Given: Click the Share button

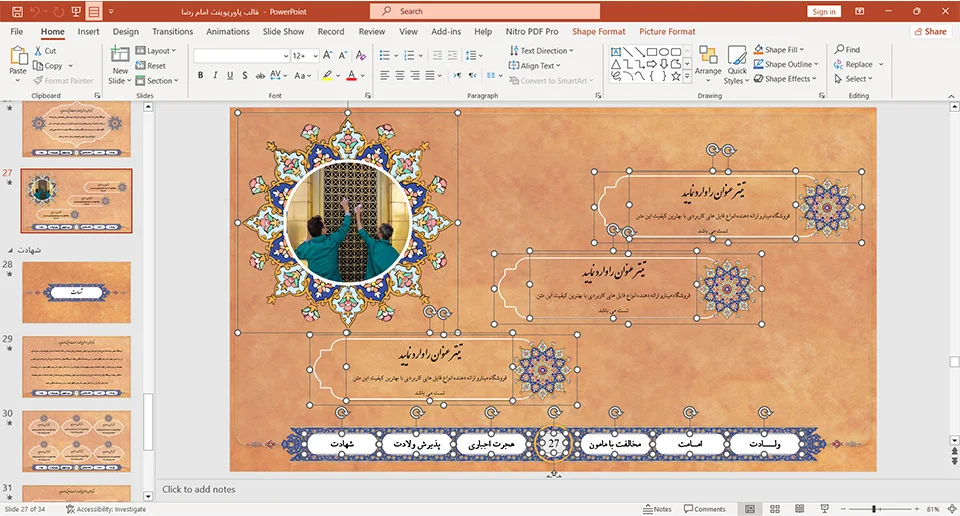Looking at the screenshot, I should pyautogui.click(x=931, y=31).
